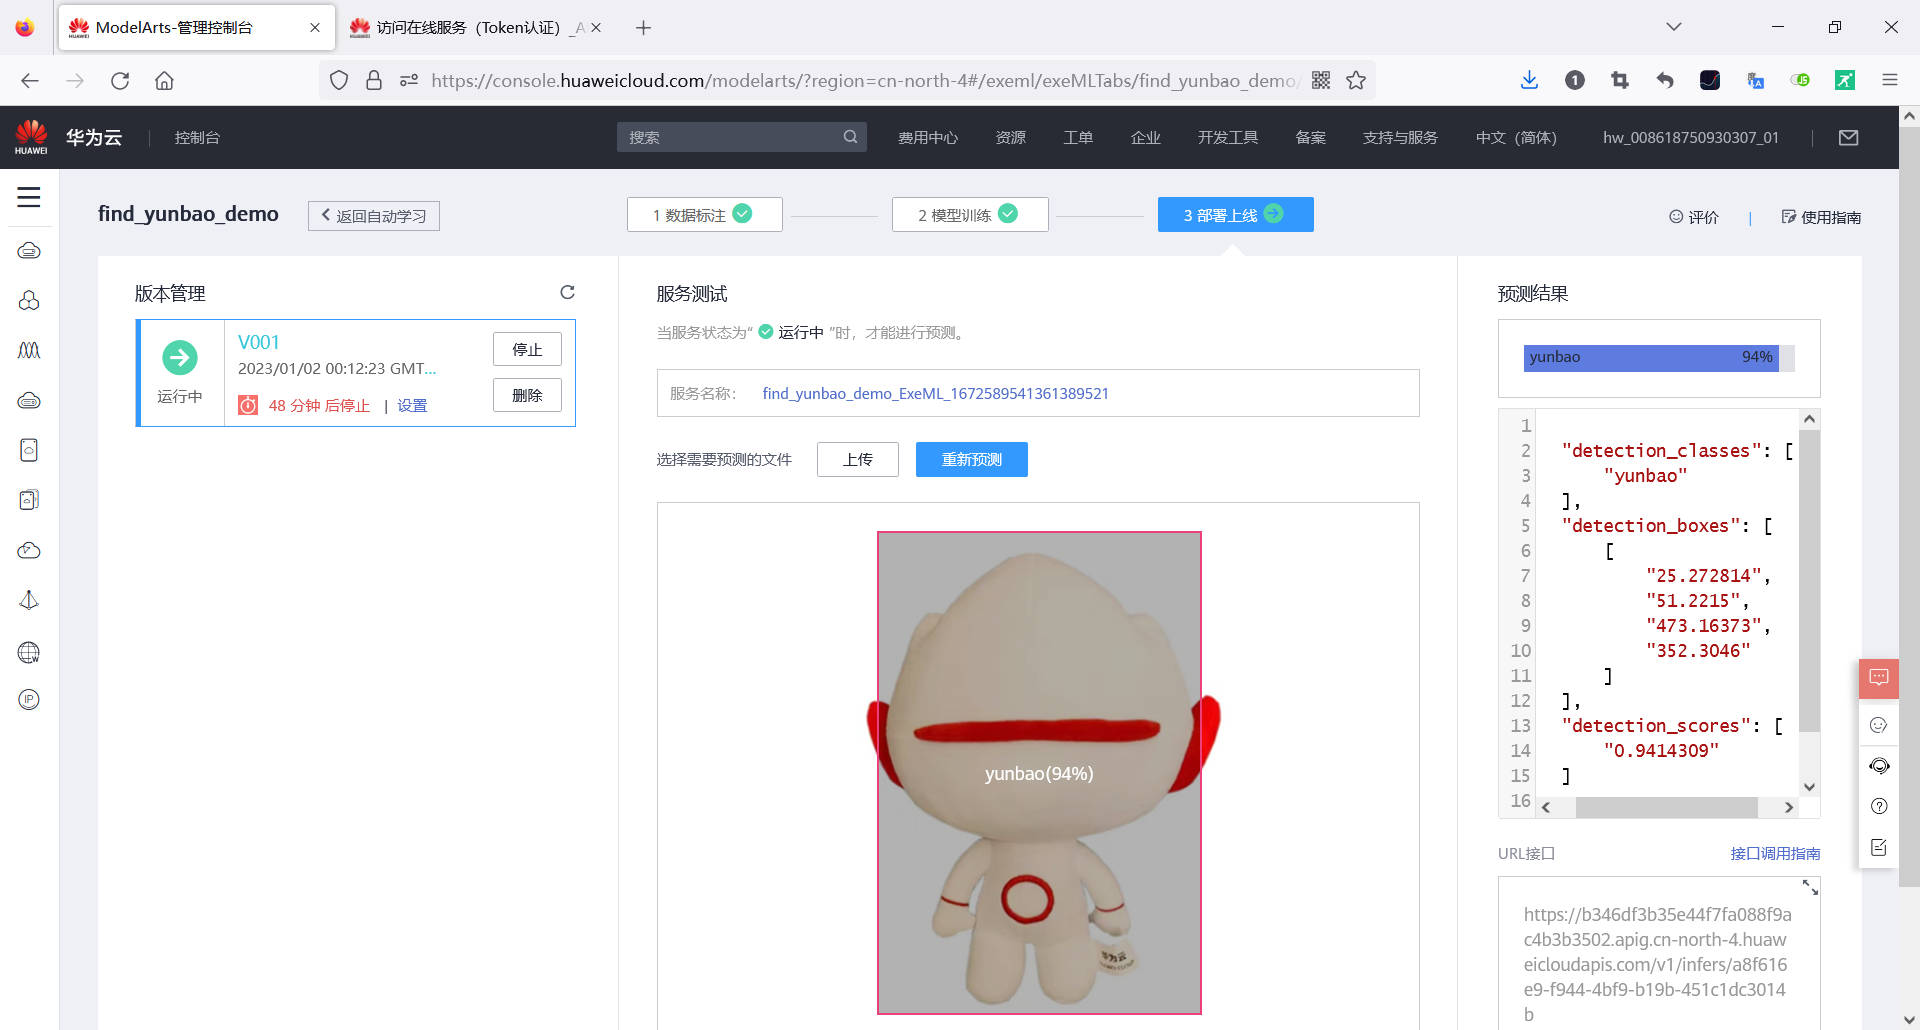The height and width of the screenshot is (1030, 1920).
Task: Stop the running V001 service
Action: 527,349
